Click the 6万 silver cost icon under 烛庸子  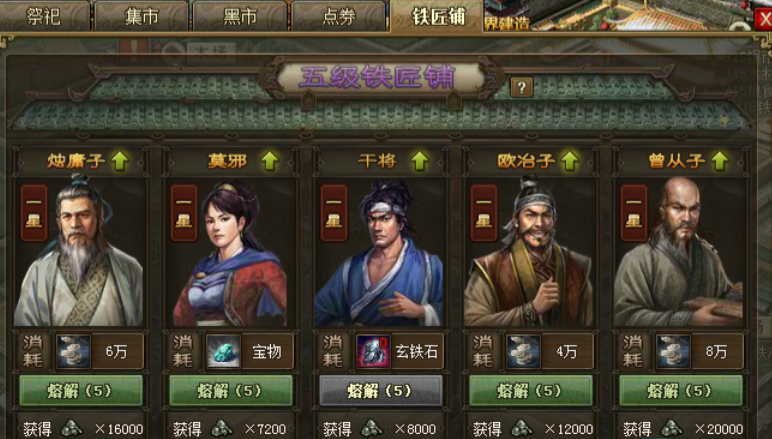[x=73, y=351]
